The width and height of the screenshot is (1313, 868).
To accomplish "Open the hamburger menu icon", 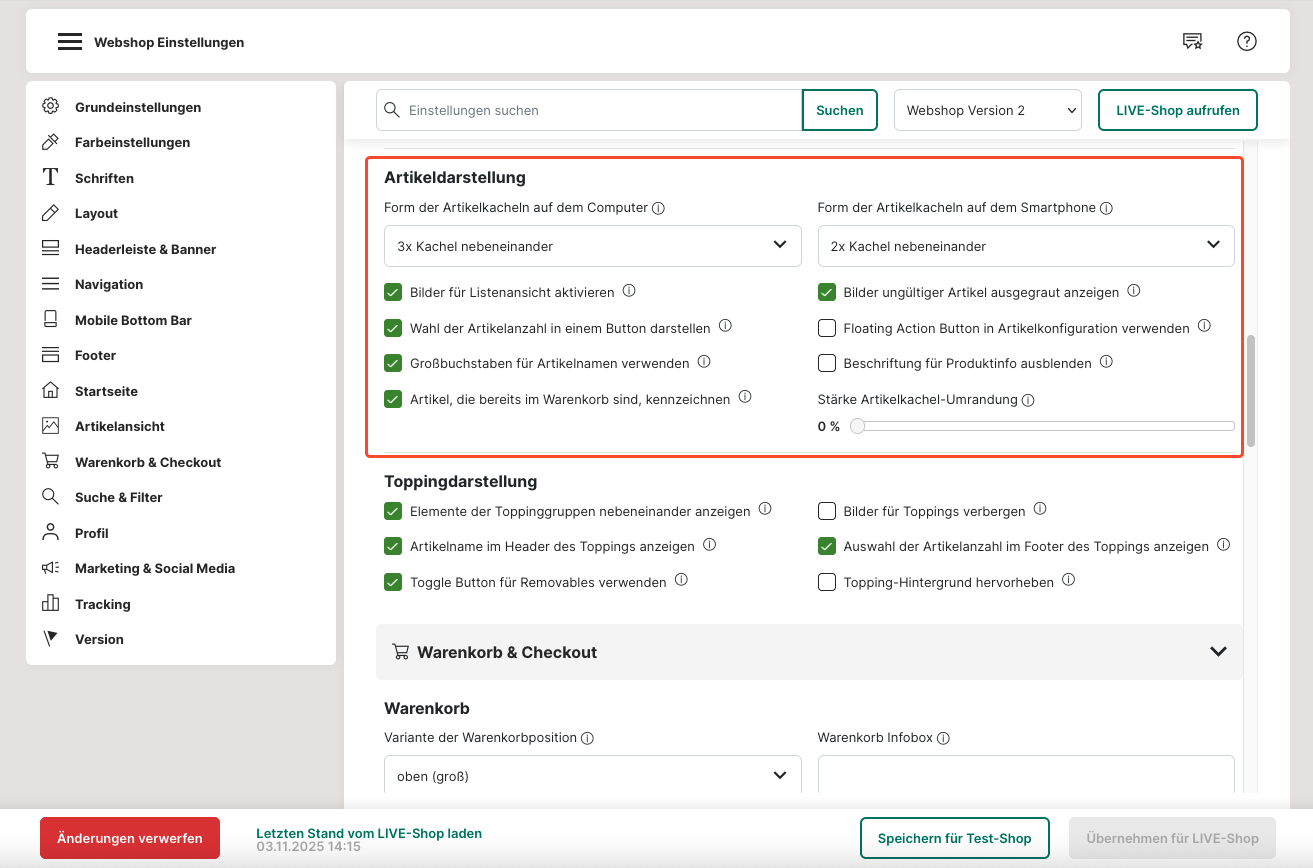I will (x=69, y=42).
